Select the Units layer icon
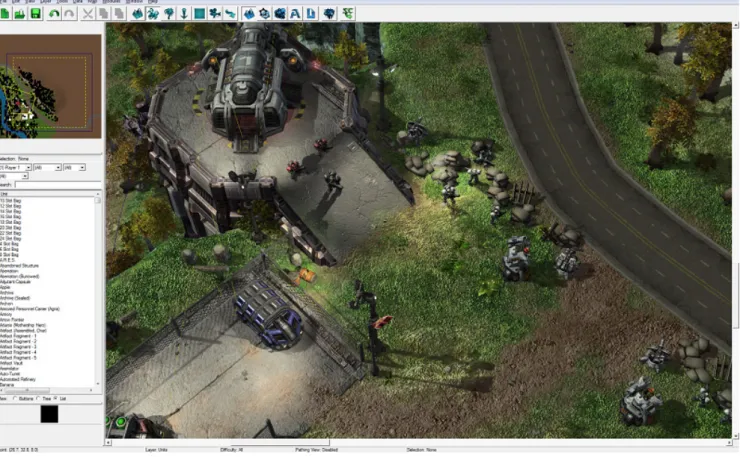 (x=153, y=13)
